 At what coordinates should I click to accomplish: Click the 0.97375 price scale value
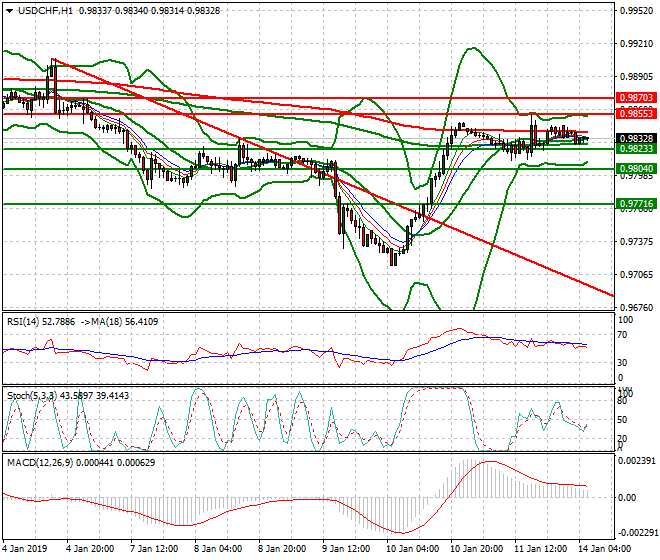coord(636,242)
